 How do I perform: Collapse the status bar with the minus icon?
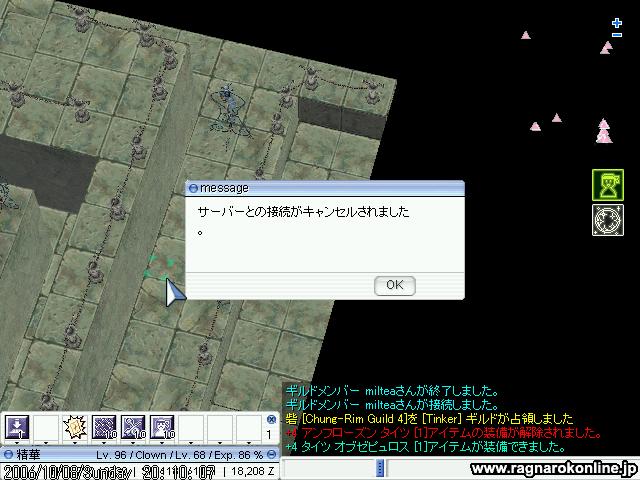click(x=272, y=454)
